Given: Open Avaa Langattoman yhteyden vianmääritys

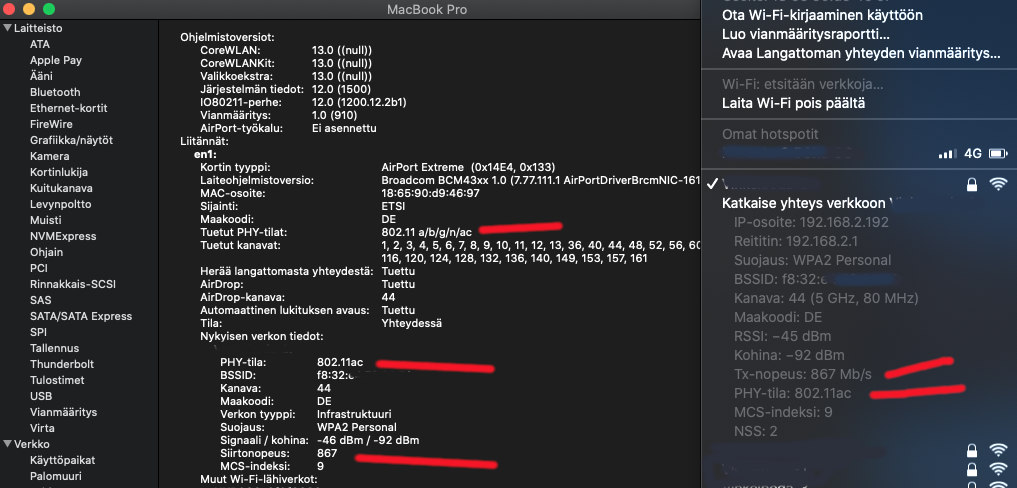Looking at the screenshot, I should [x=861, y=53].
